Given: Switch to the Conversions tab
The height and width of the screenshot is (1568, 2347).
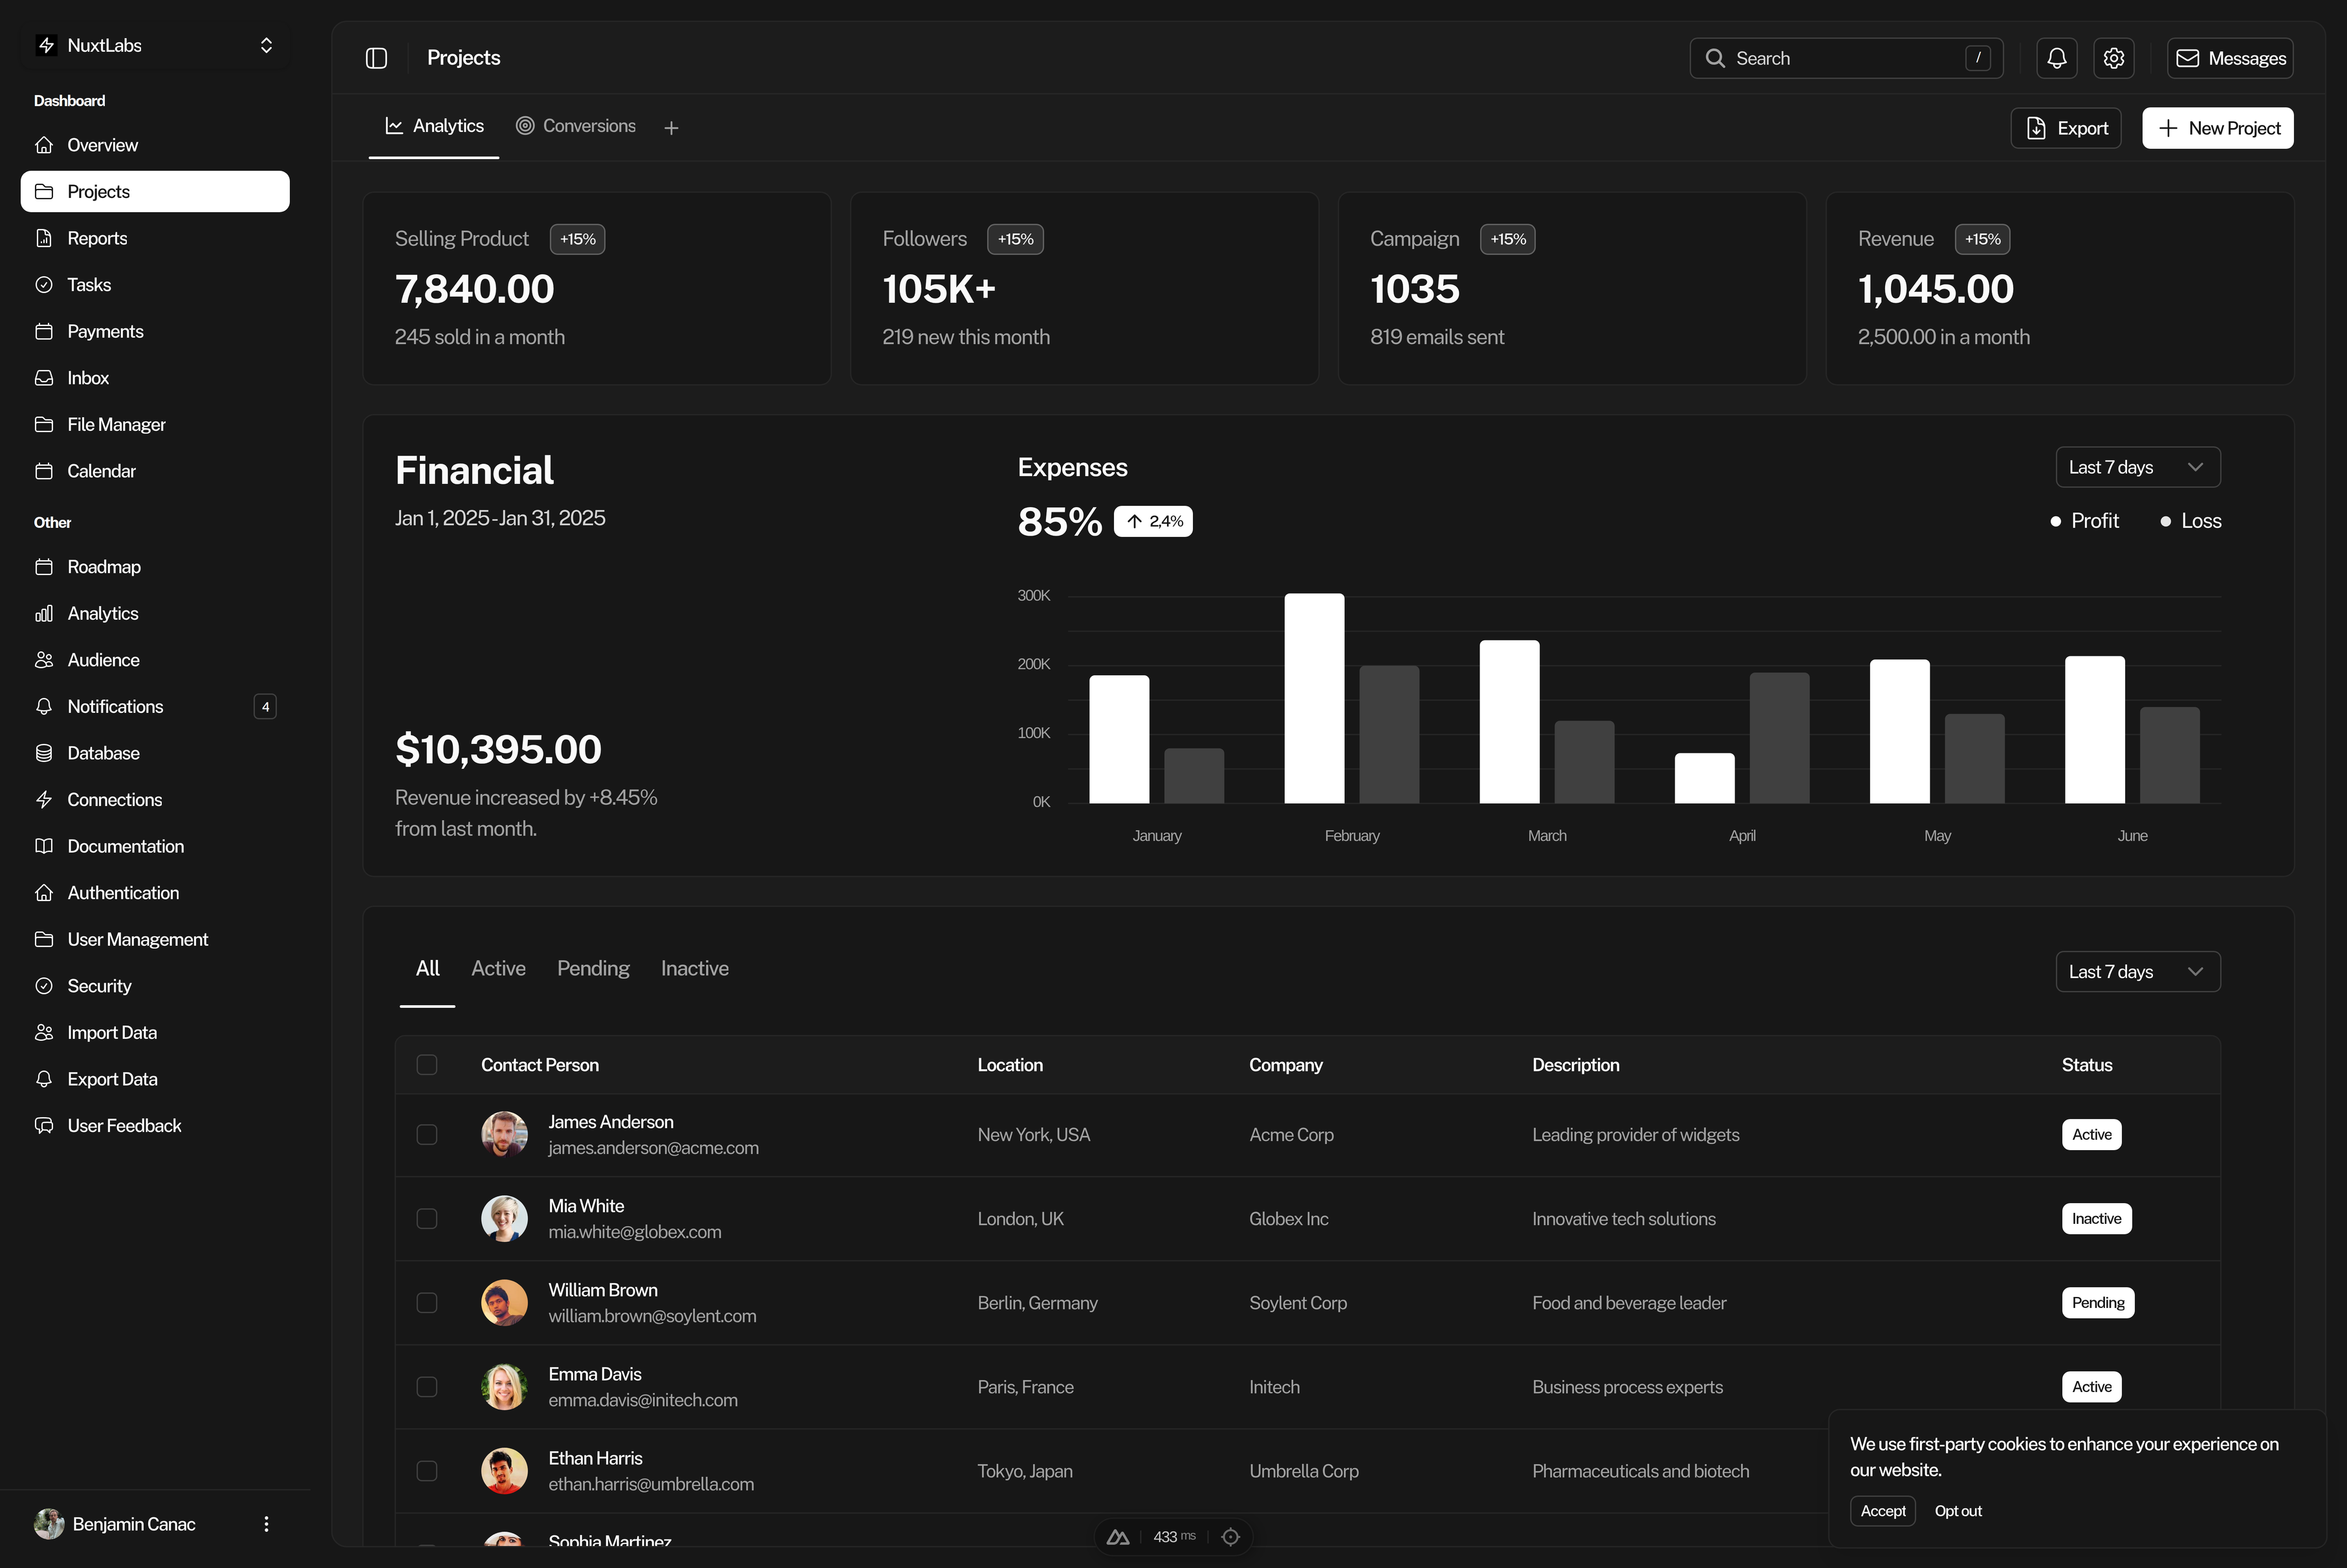Looking at the screenshot, I should (576, 126).
